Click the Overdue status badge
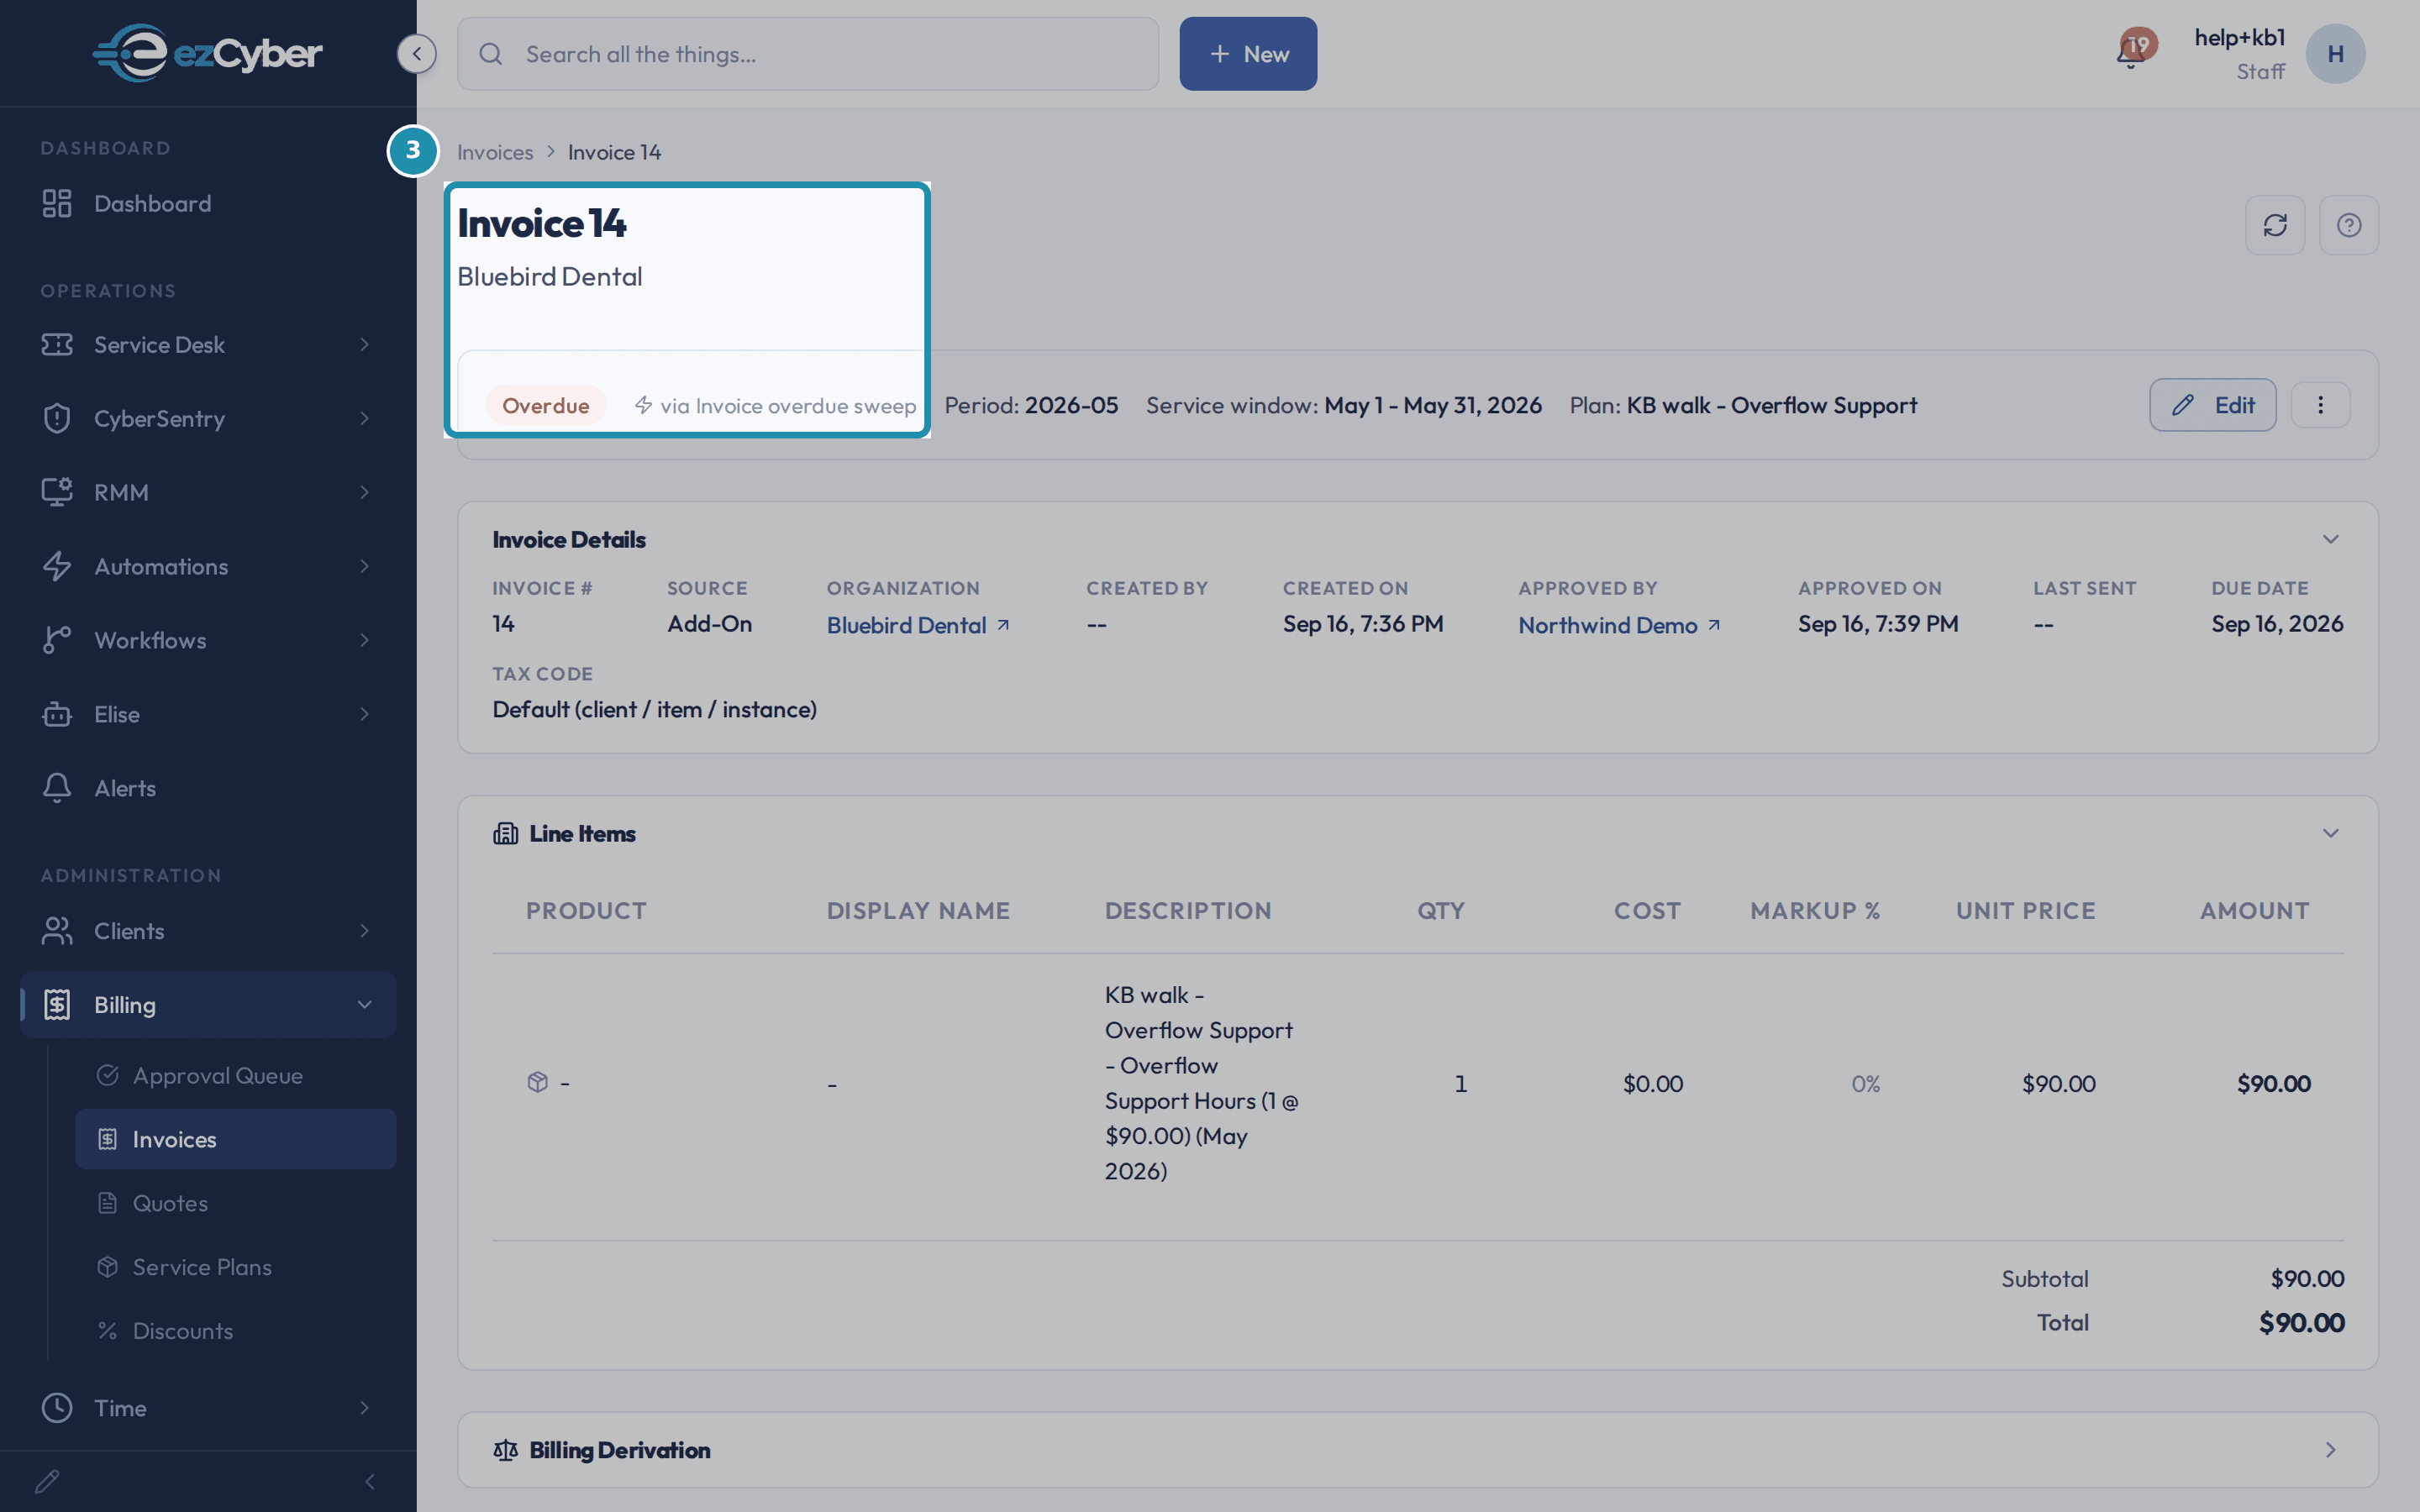The width and height of the screenshot is (2420, 1512). pos(545,405)
